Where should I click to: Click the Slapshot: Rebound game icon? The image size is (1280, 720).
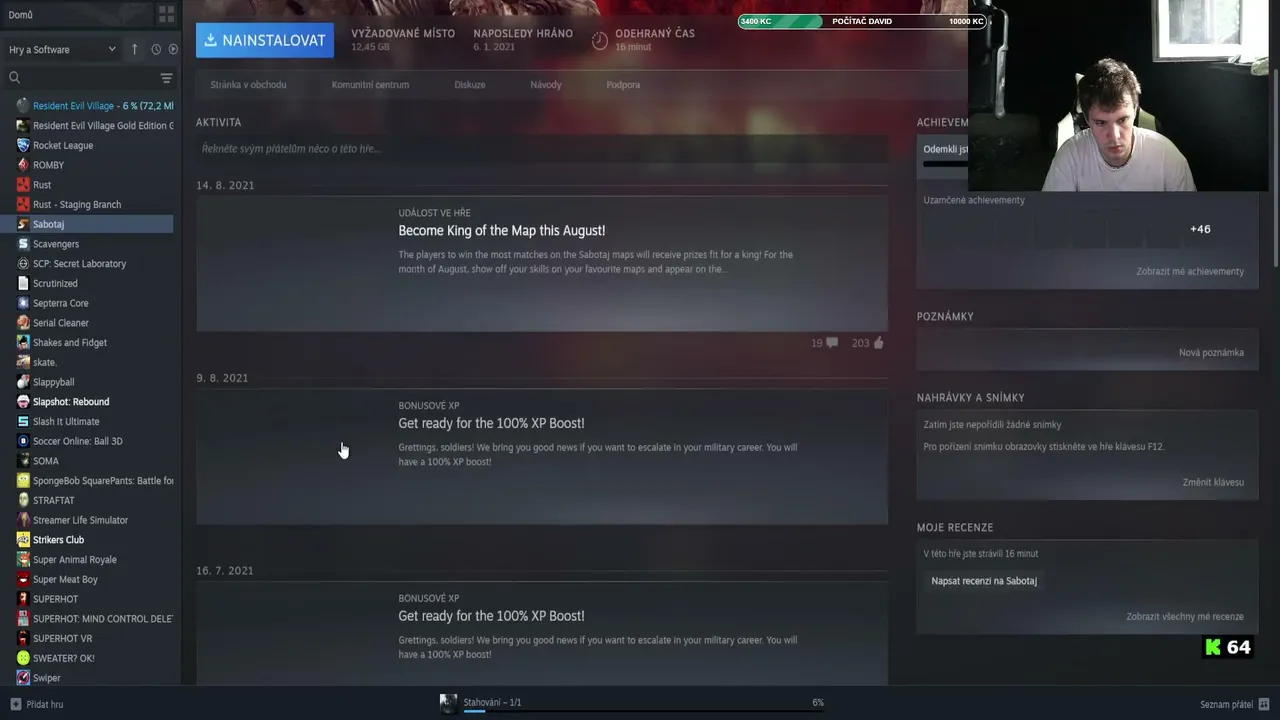[x=23, y=402]
